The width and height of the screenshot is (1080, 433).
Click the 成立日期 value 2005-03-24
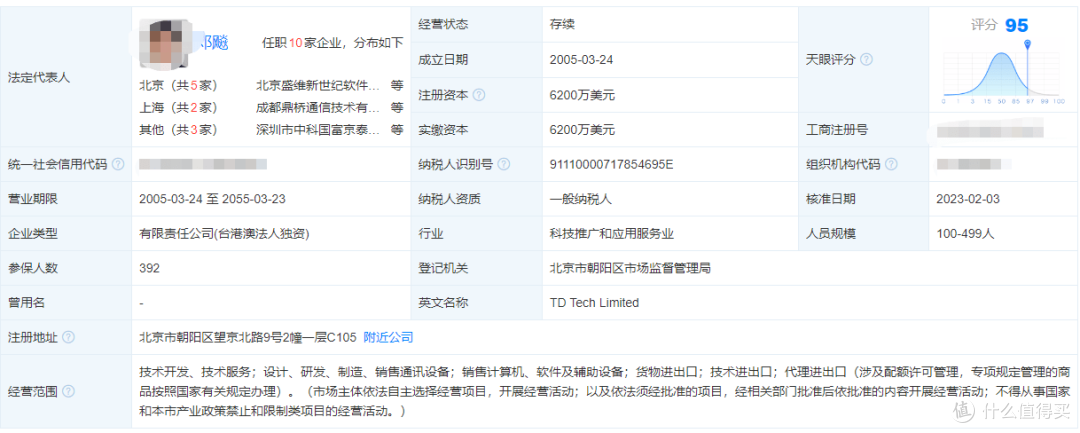coord(581,60)
